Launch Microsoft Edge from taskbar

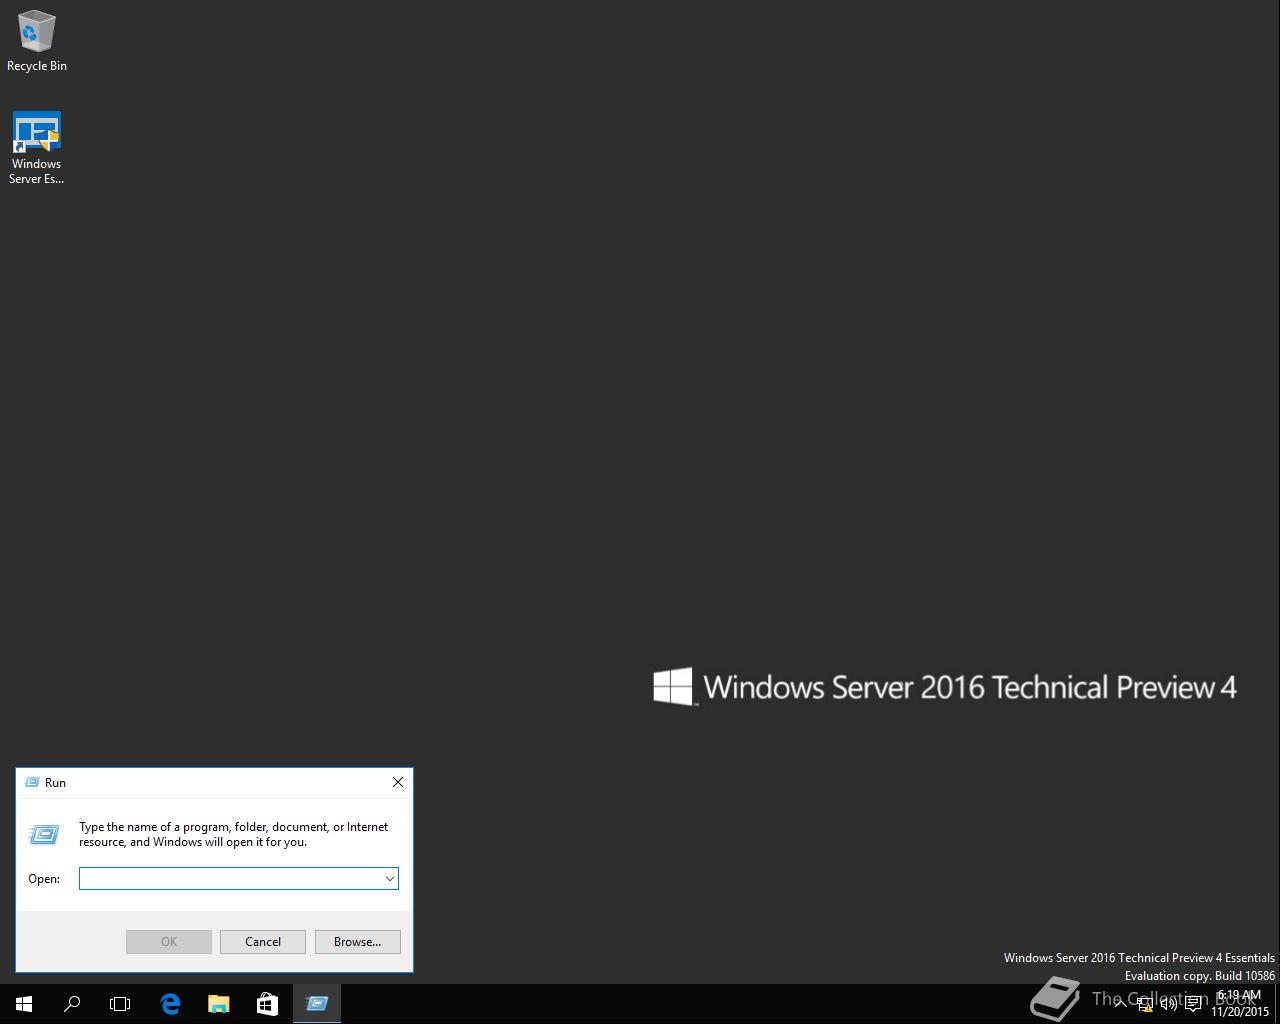pyautogui.click(x=170, y=1004)
